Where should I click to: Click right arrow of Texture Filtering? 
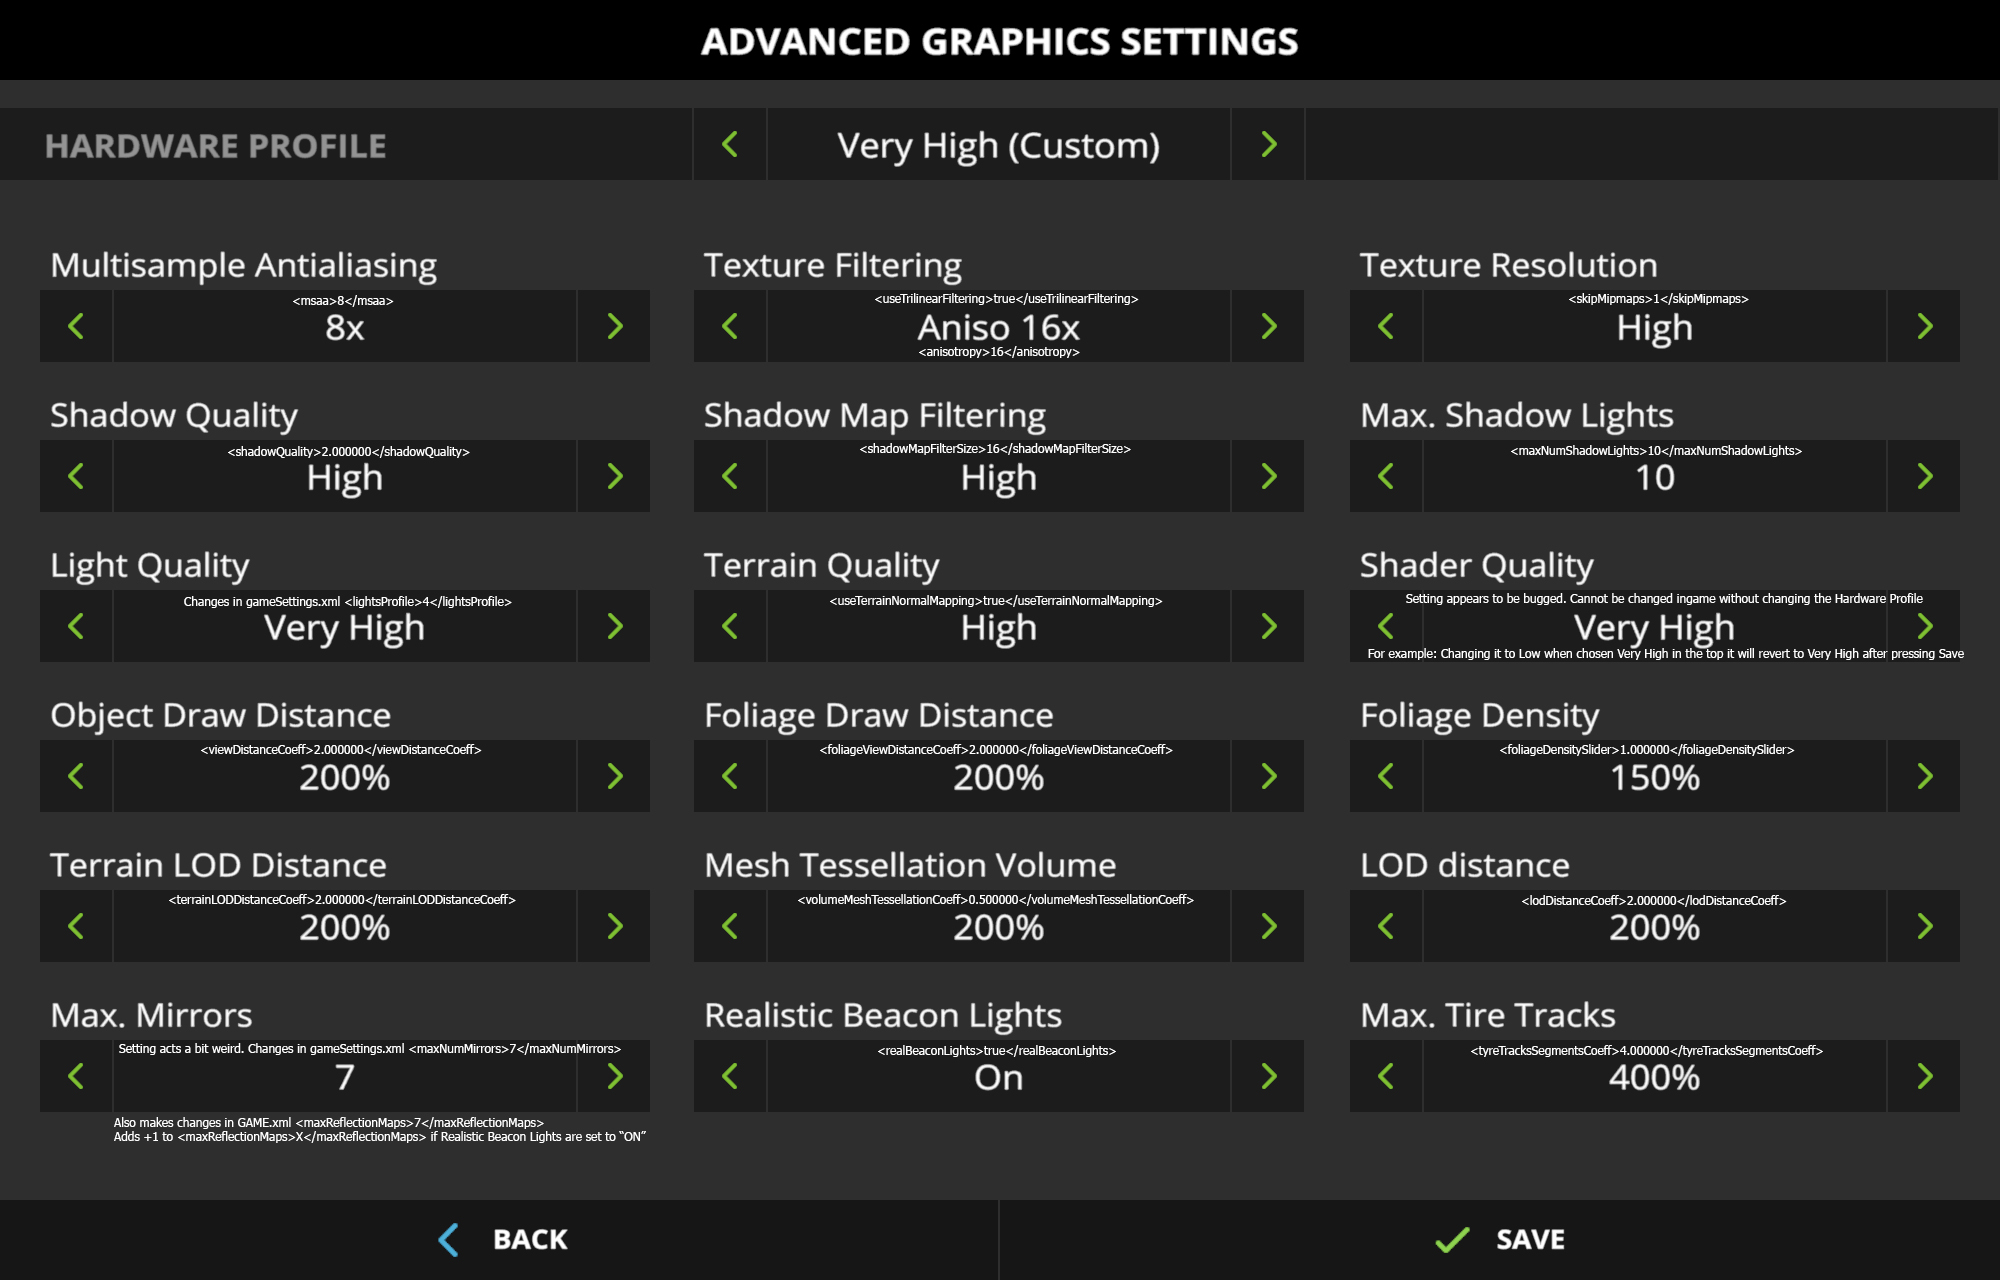coord(1268,326)
